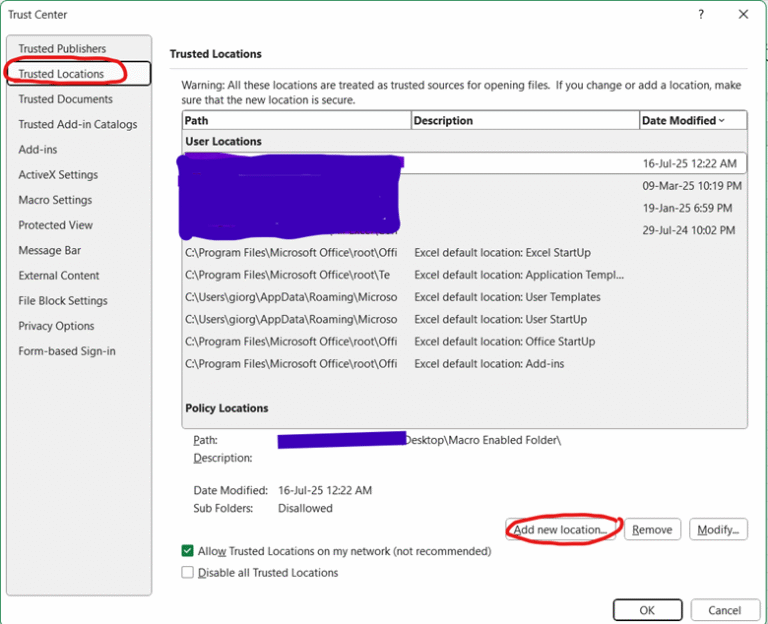Switch to Trusted Publishers category
The width and height of the screenshot is (768, 624).
(62, 49)
